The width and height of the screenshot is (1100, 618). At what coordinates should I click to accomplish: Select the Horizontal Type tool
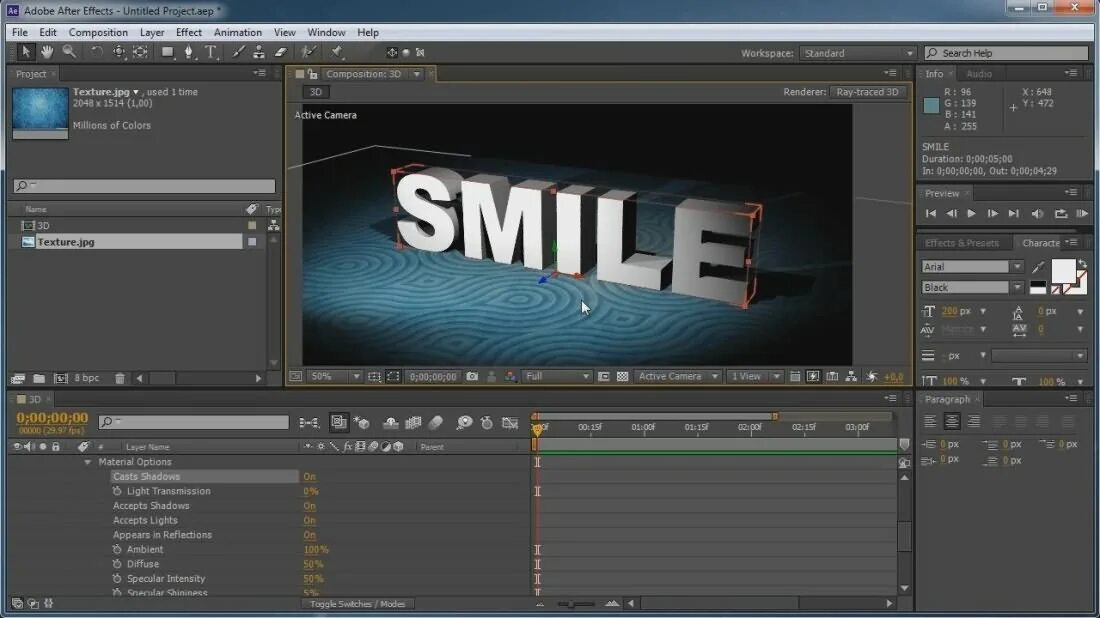210,52
